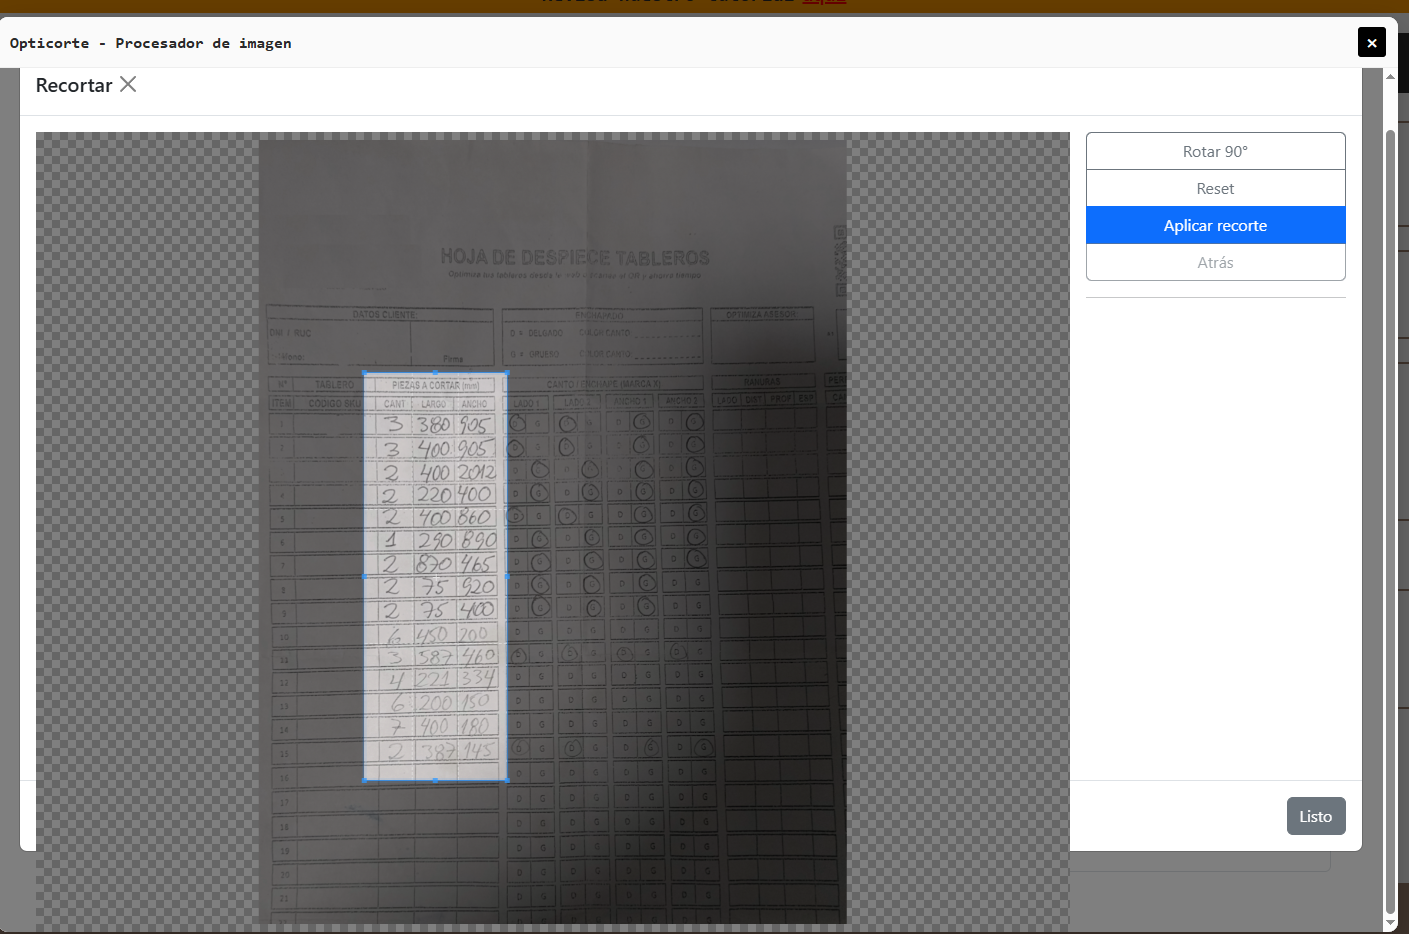
Task: Click the right-middle crop edge handle
Action: (x=507, y=577)
